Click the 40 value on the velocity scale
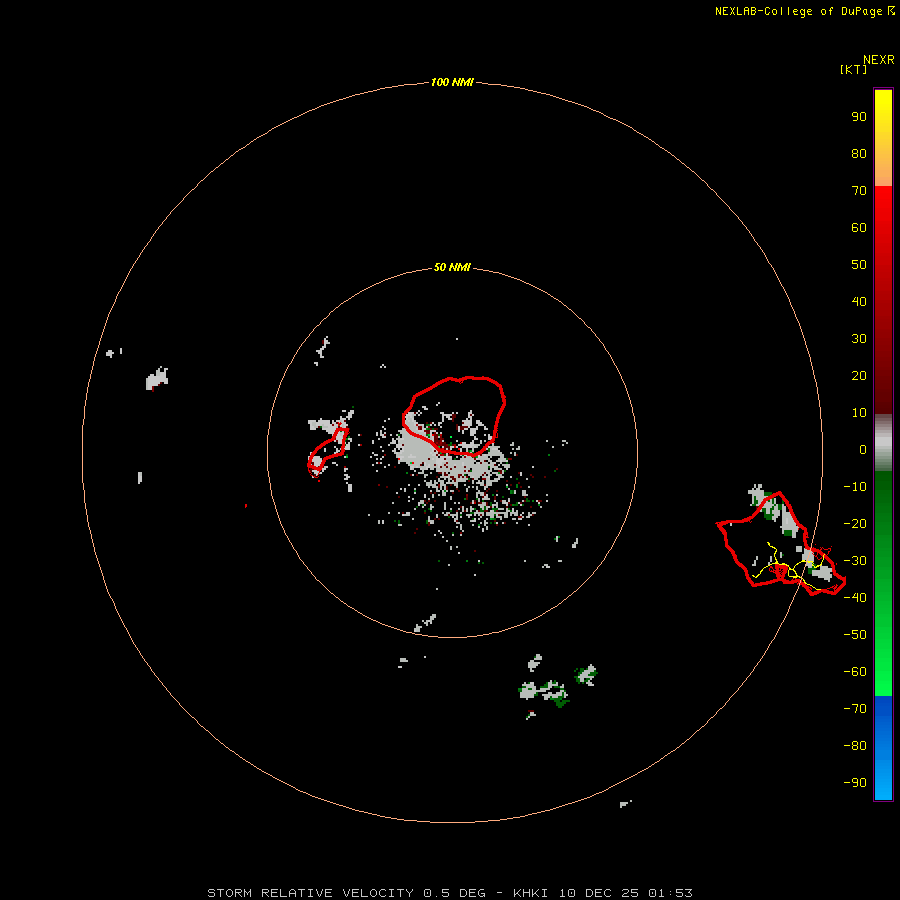Viewport: 900px width, 900px height. [x=859, y=302]
